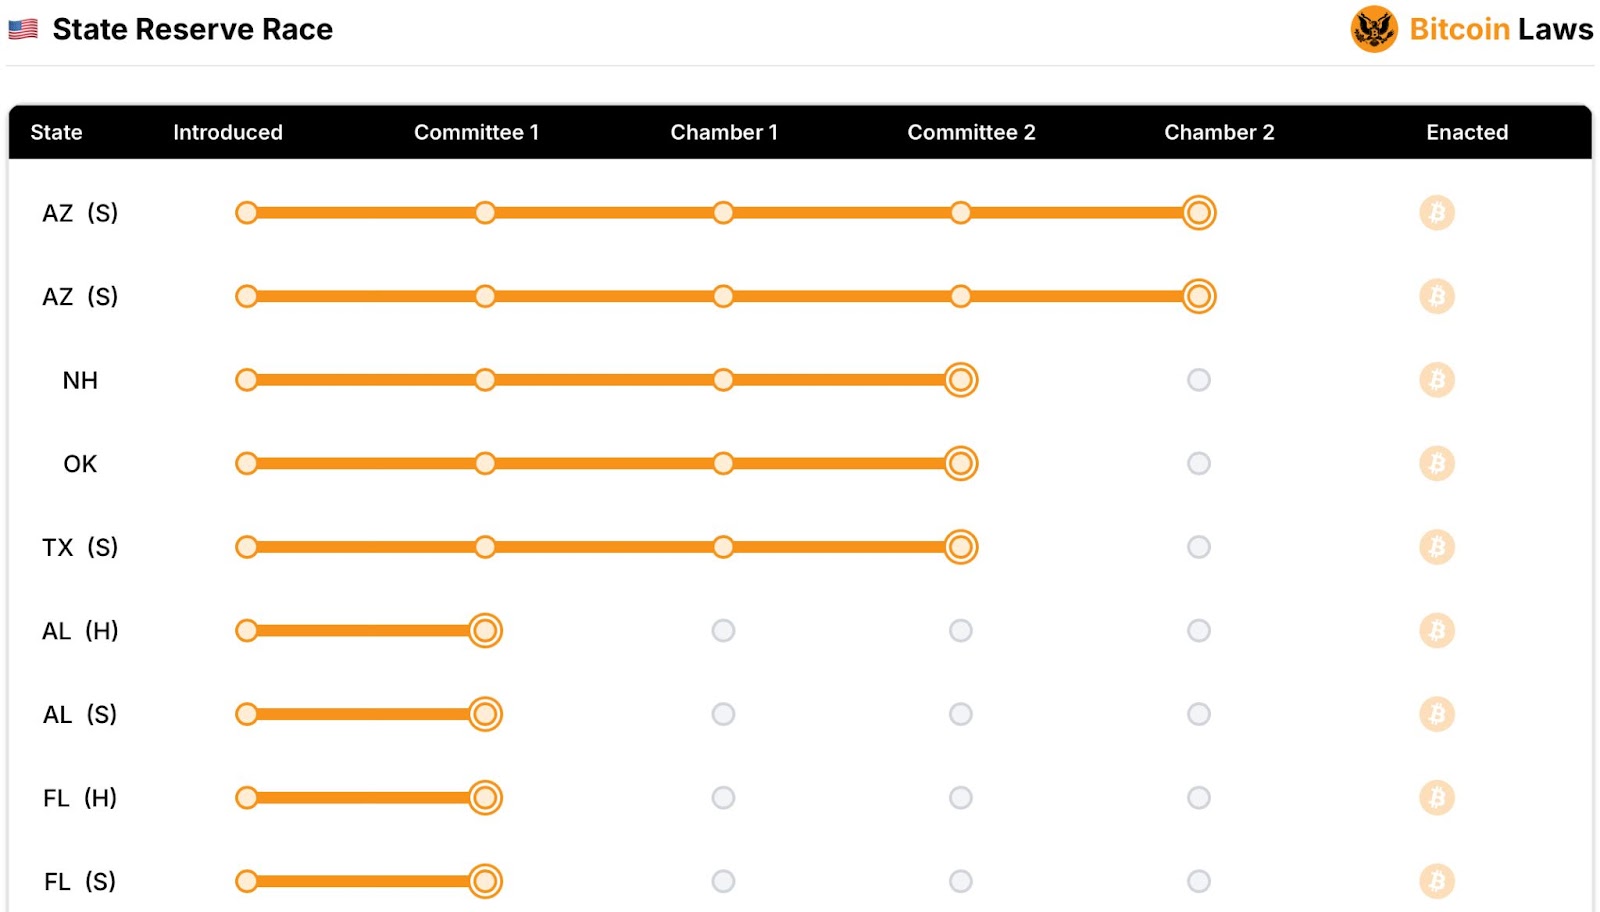The image size is (1600, 912).
Task: Click the Enacted bitcoin icon for FL (S)
Action: coord(1437,881)
